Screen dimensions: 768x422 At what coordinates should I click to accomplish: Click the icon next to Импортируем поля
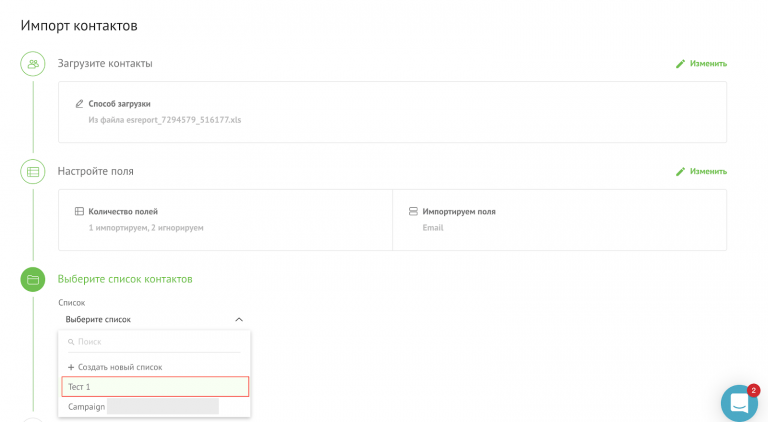point(413,211)
